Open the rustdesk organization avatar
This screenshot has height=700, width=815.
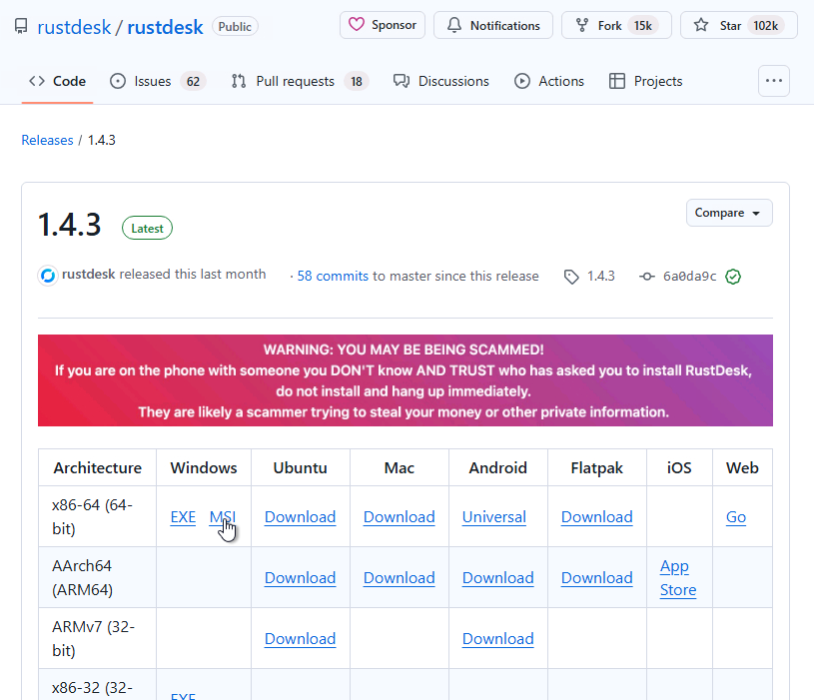(48, 275)
